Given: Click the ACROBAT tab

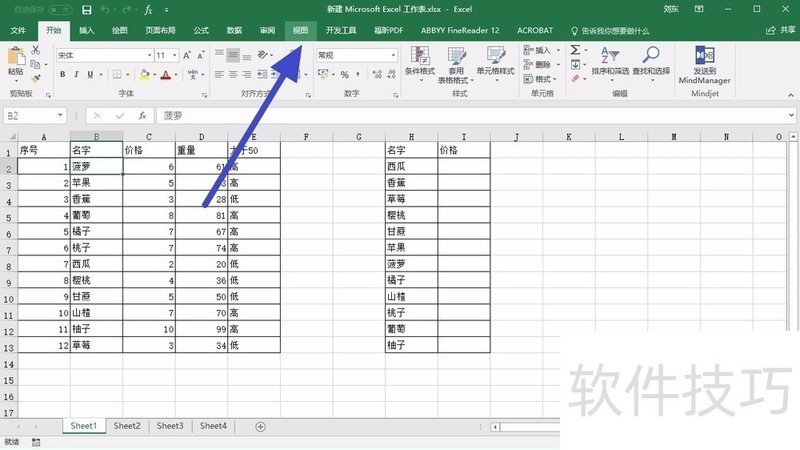Looking at the screenshot, I should (535, 31).
